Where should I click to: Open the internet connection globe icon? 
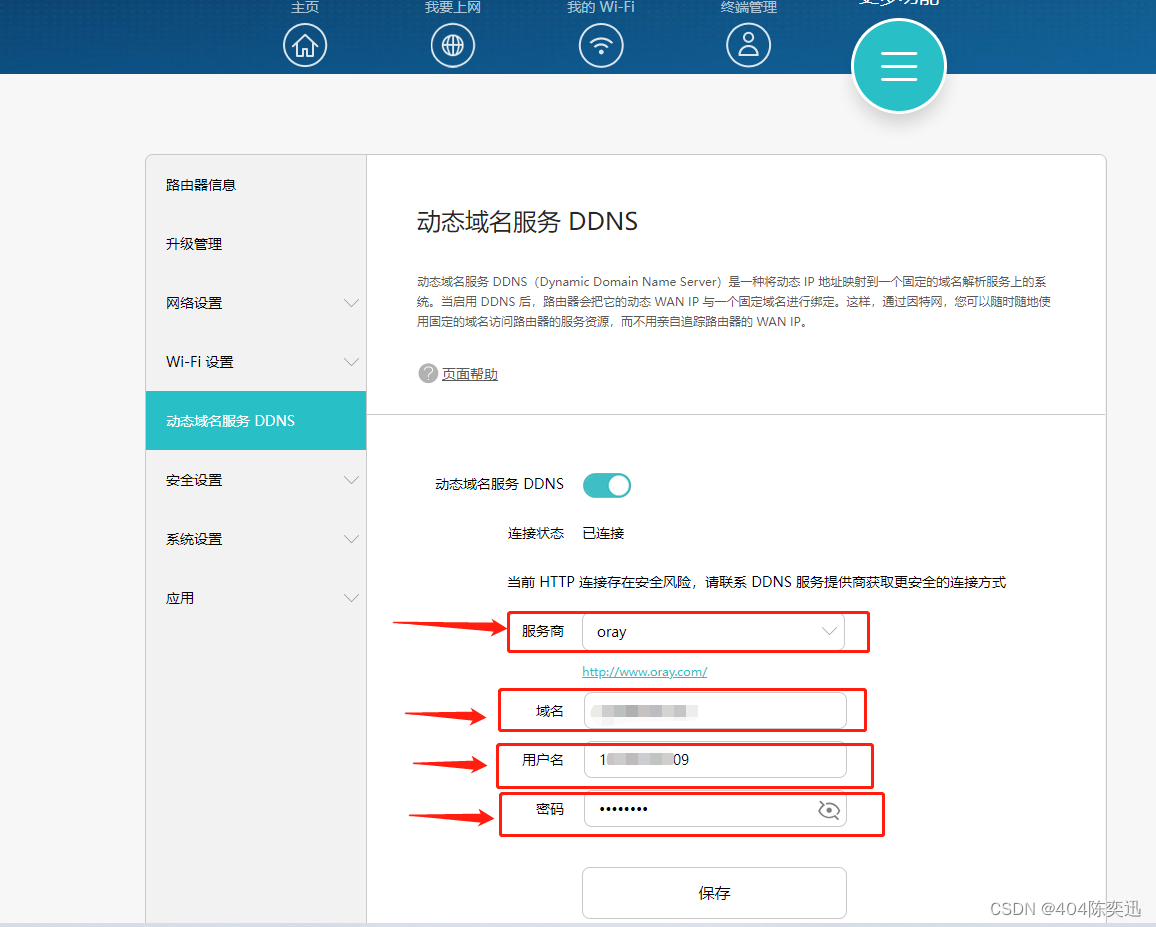point(453,45)
